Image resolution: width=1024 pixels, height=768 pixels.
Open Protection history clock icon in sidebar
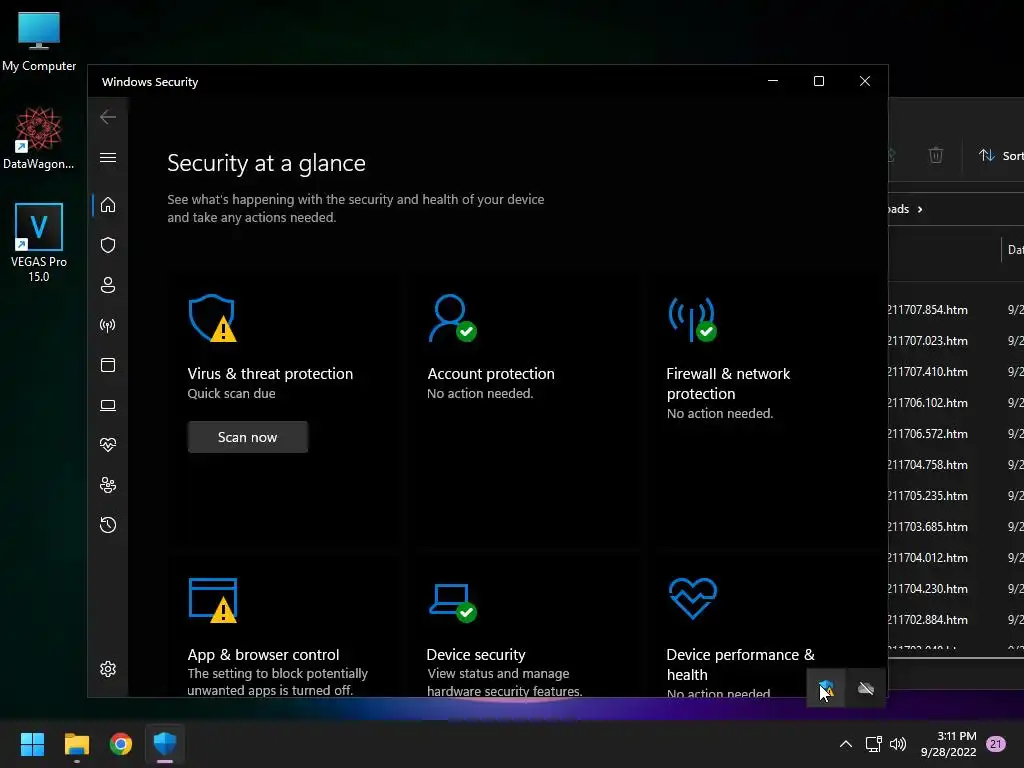click(108, 525)
